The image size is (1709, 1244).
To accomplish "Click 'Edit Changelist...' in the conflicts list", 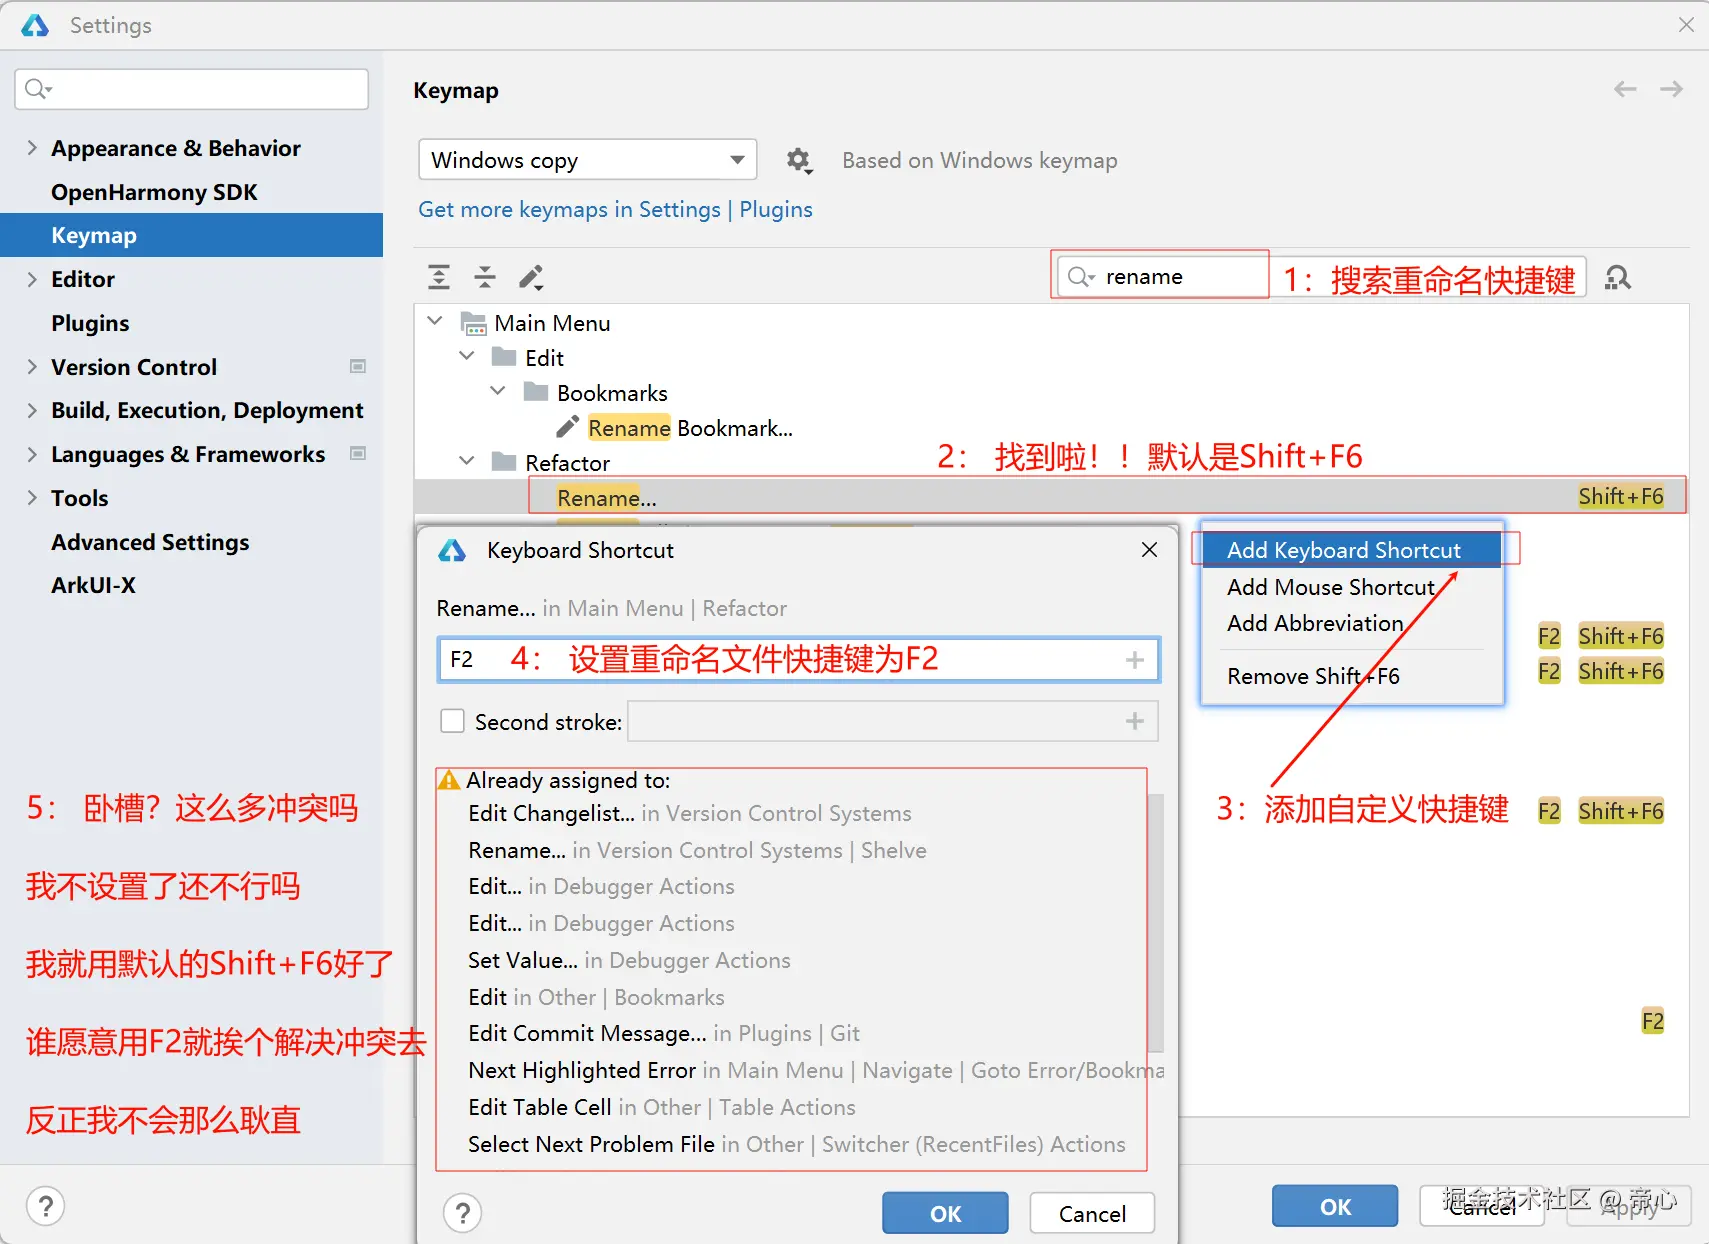I will pyautogui.click(x=690, y=813).
